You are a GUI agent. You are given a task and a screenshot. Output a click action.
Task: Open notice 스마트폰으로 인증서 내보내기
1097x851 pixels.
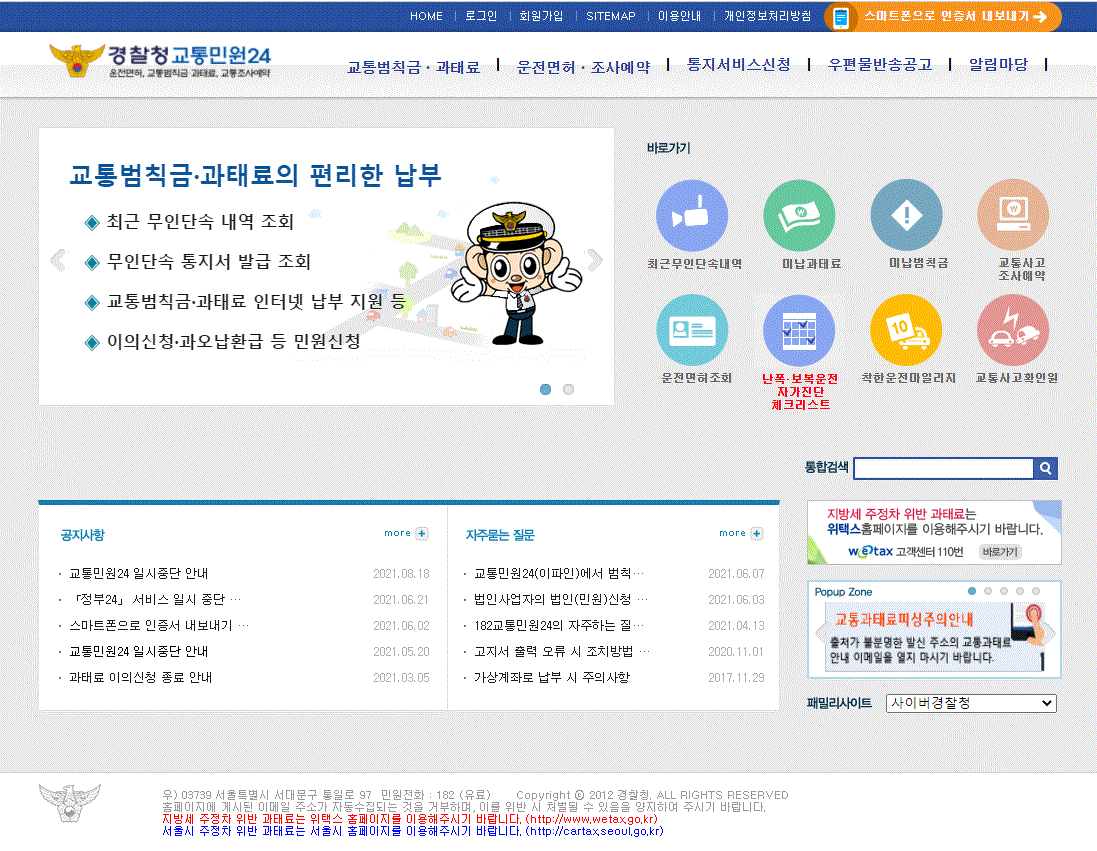coord(160,626)
